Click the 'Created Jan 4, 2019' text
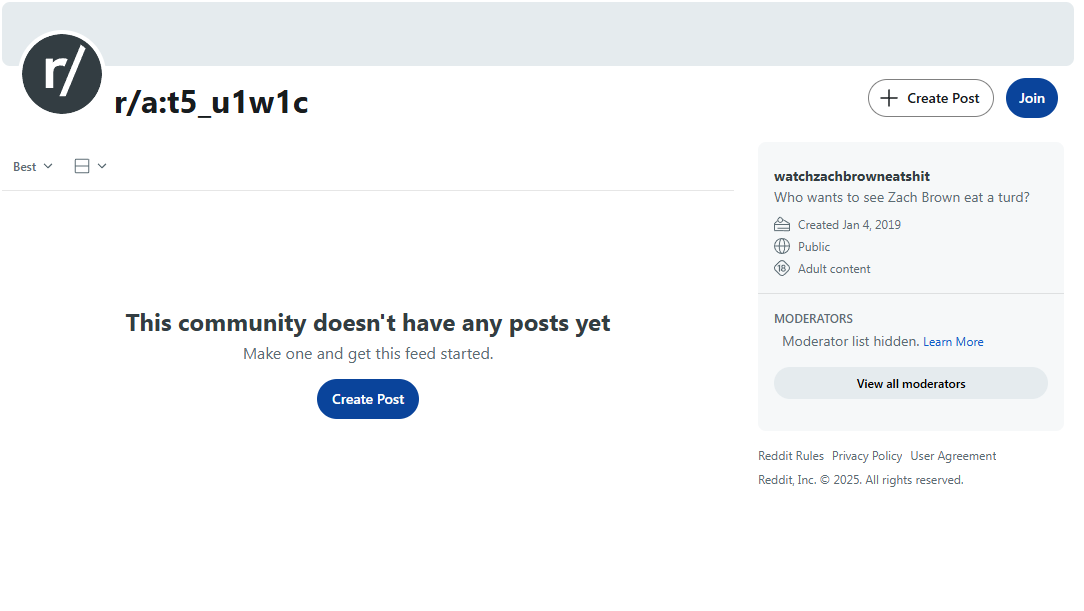 click(849, 225)
